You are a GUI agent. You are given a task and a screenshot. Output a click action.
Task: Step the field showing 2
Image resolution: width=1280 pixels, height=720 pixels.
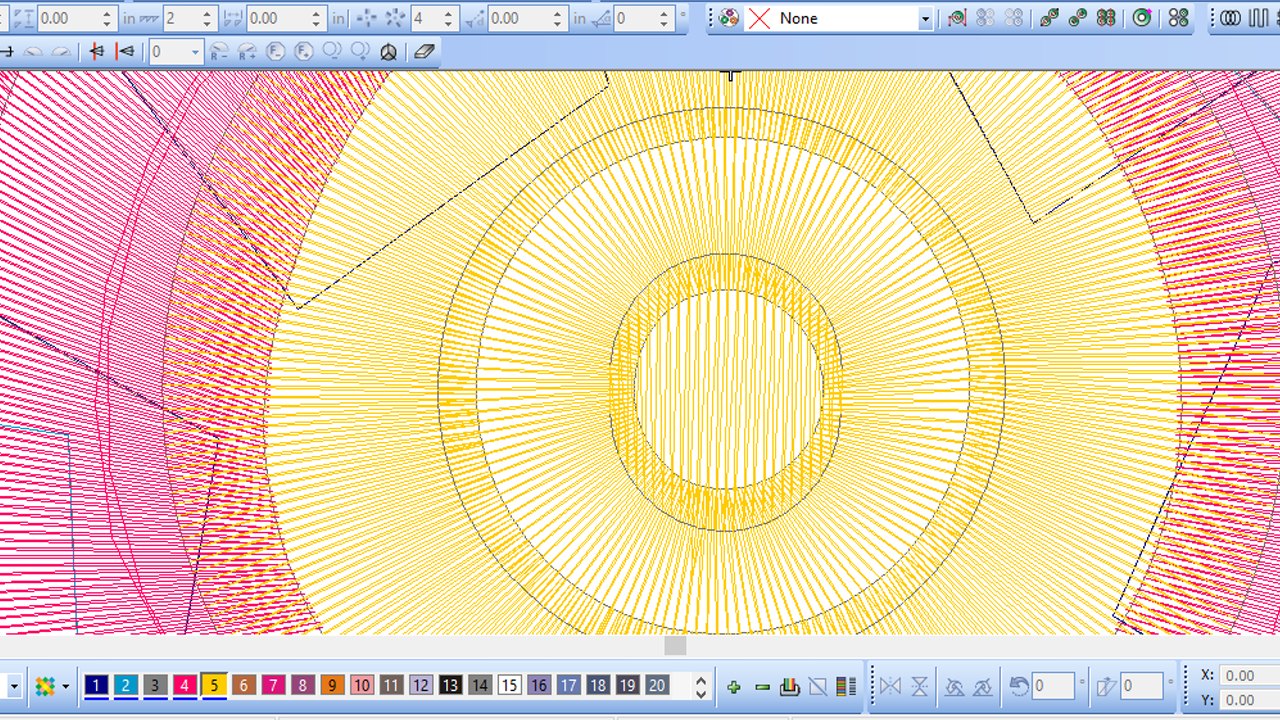(207, 19)
